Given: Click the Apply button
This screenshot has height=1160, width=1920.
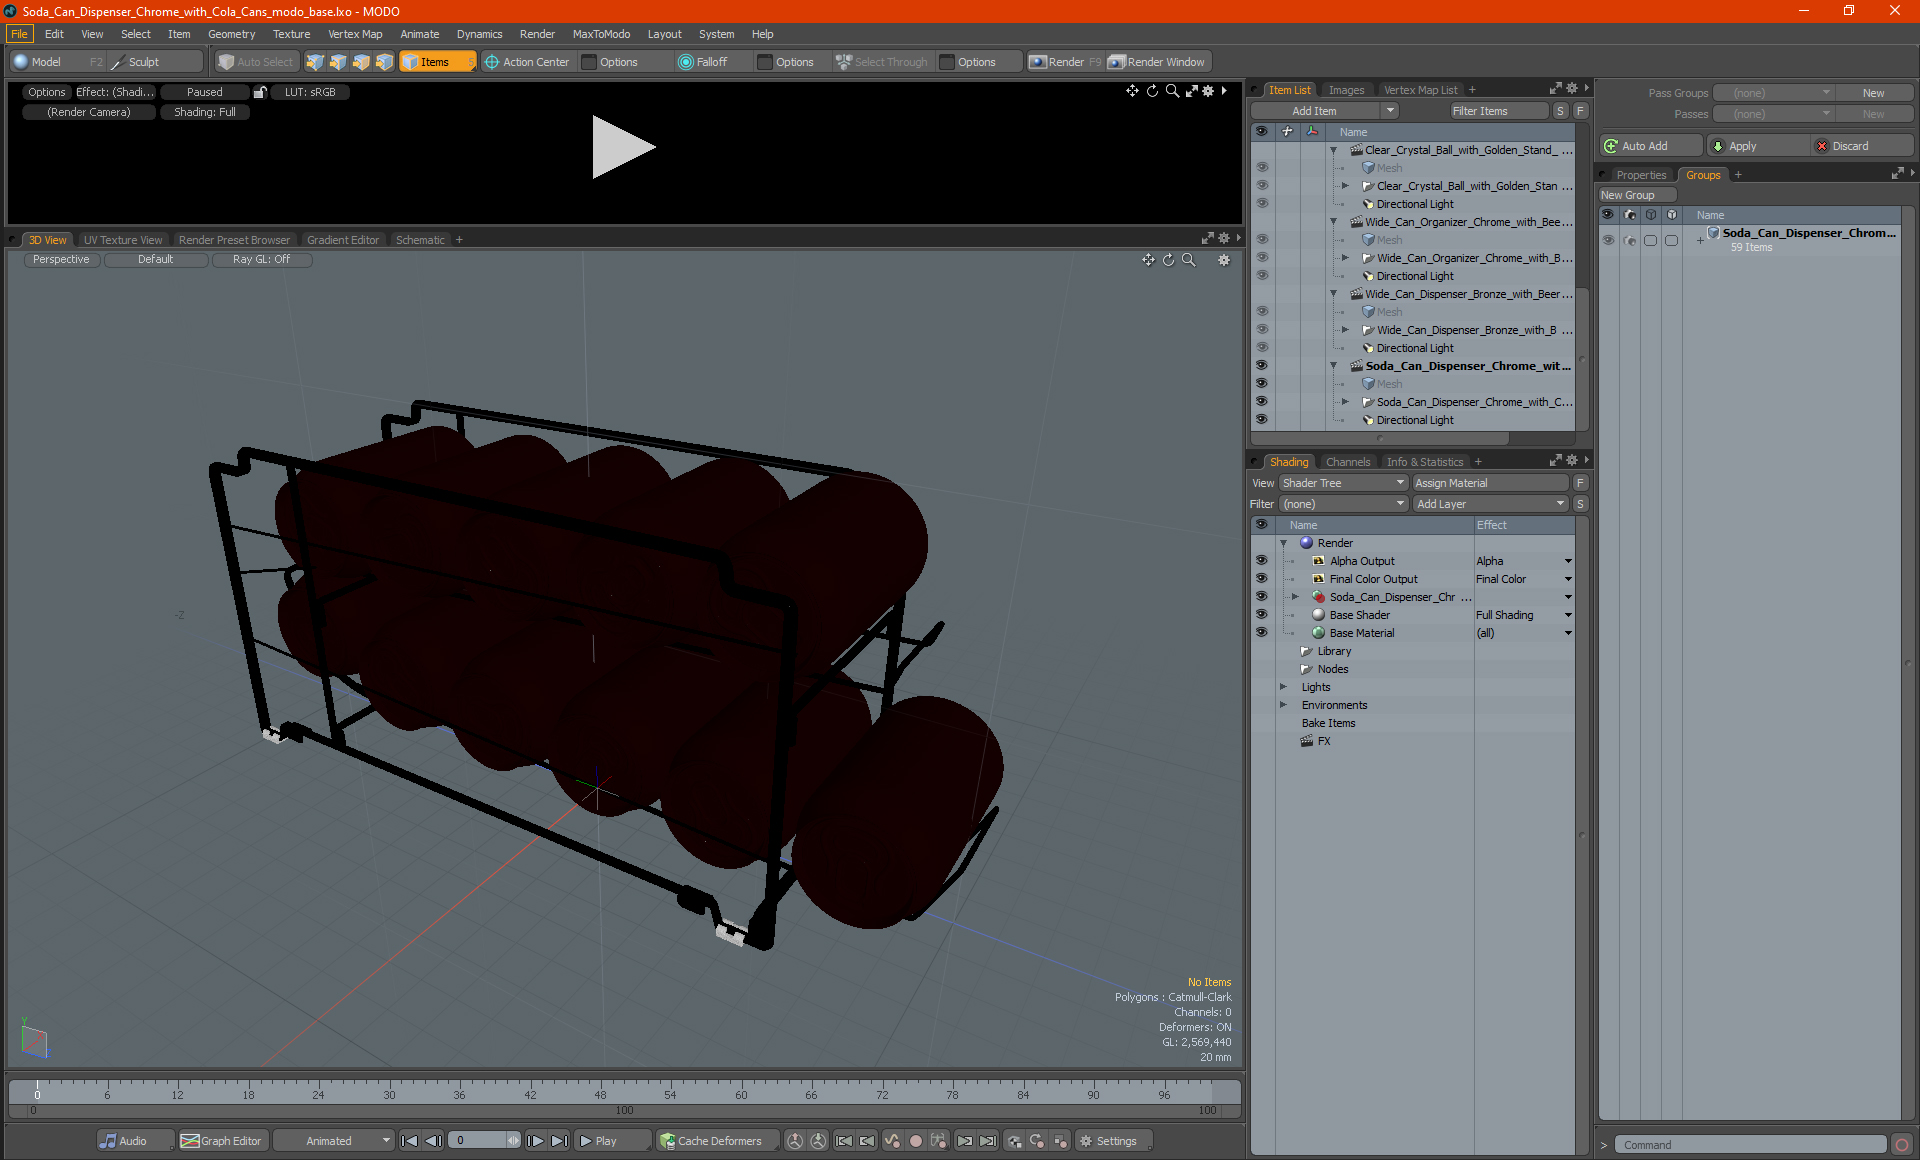Looking at the screenshot, I should coord(1757,146).
